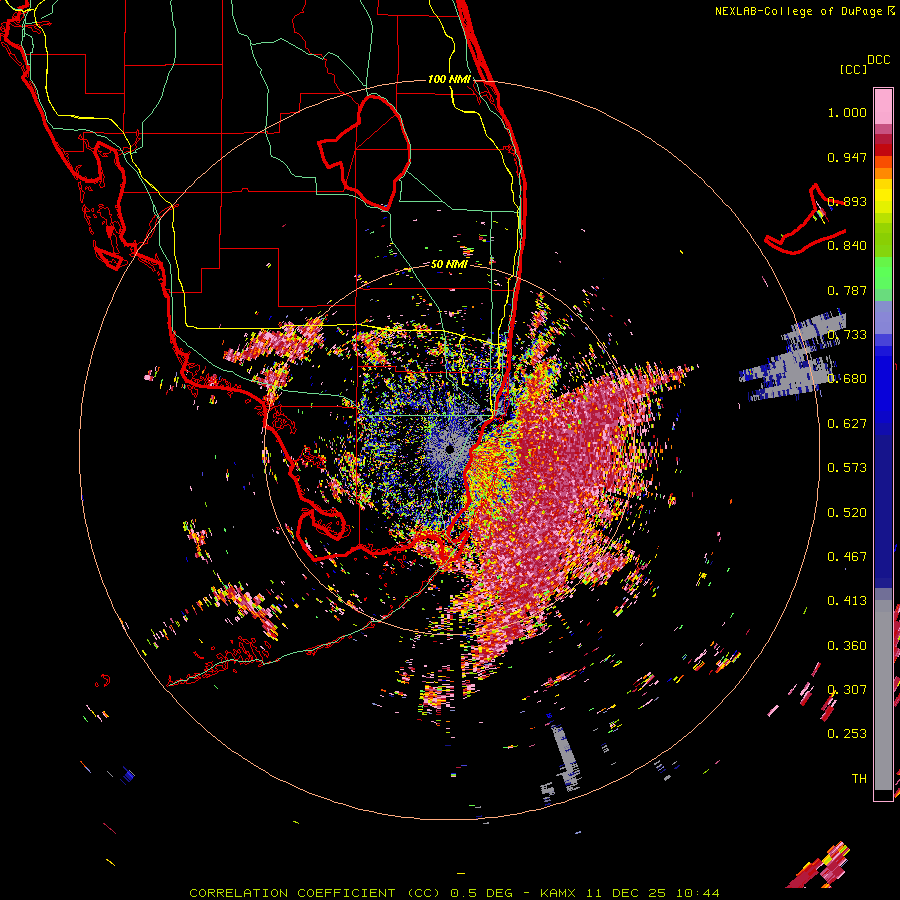Screen dimensions: 900x900
Task: Pick the pink top color bar segment
Action: point(883,106)
